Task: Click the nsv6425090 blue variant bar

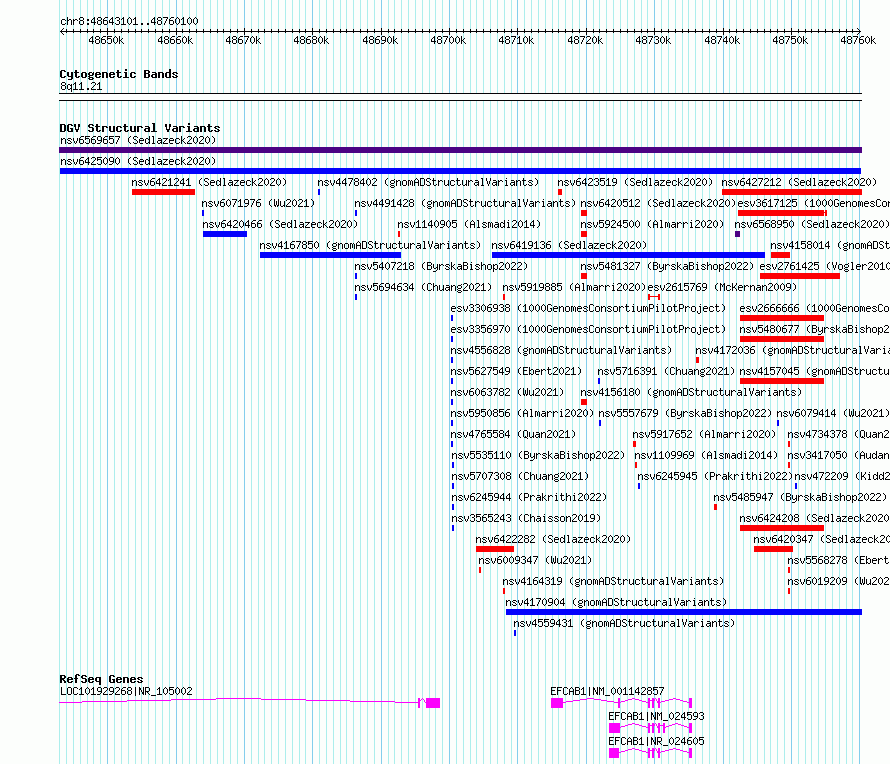Action: pos(460,171)
